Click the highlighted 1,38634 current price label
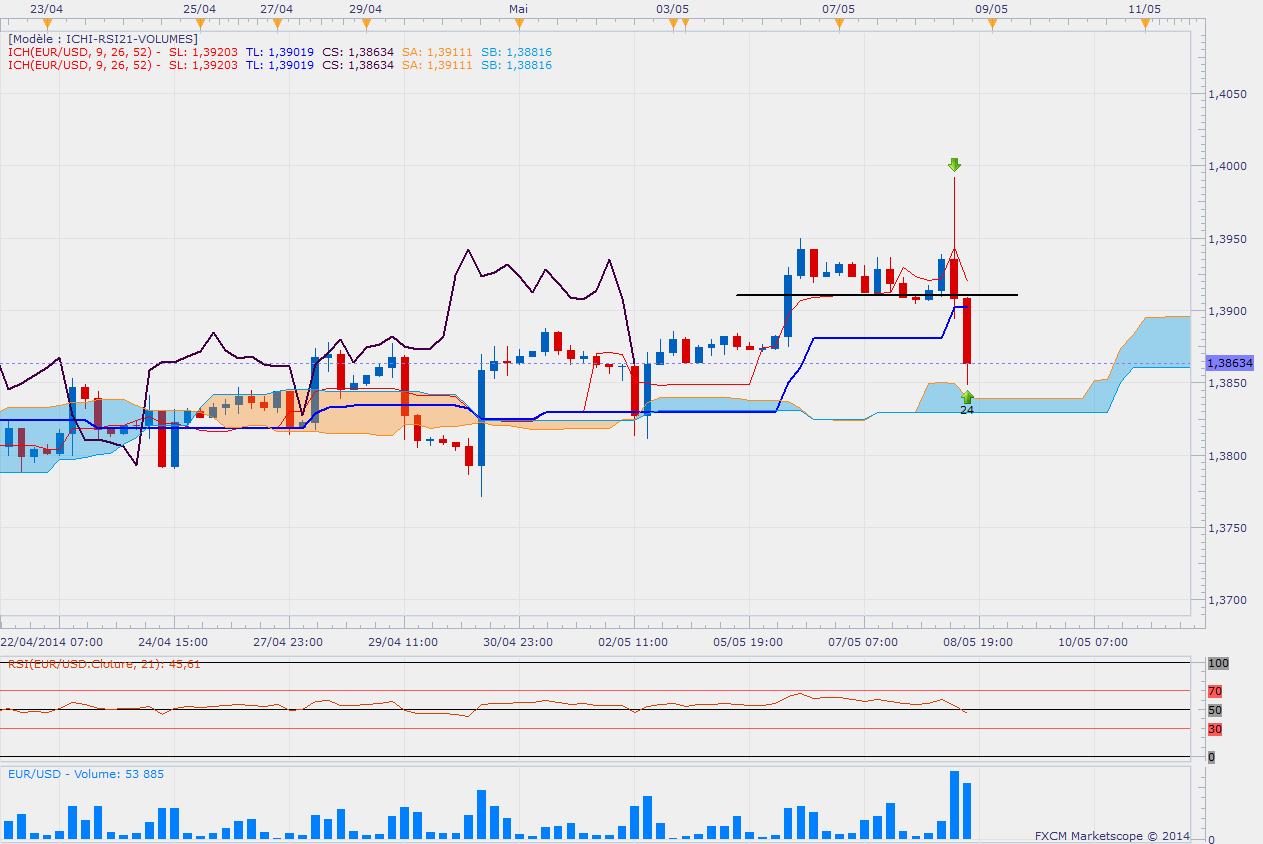This screenshot has width=1263, height=844. [x=1230, y=363]
